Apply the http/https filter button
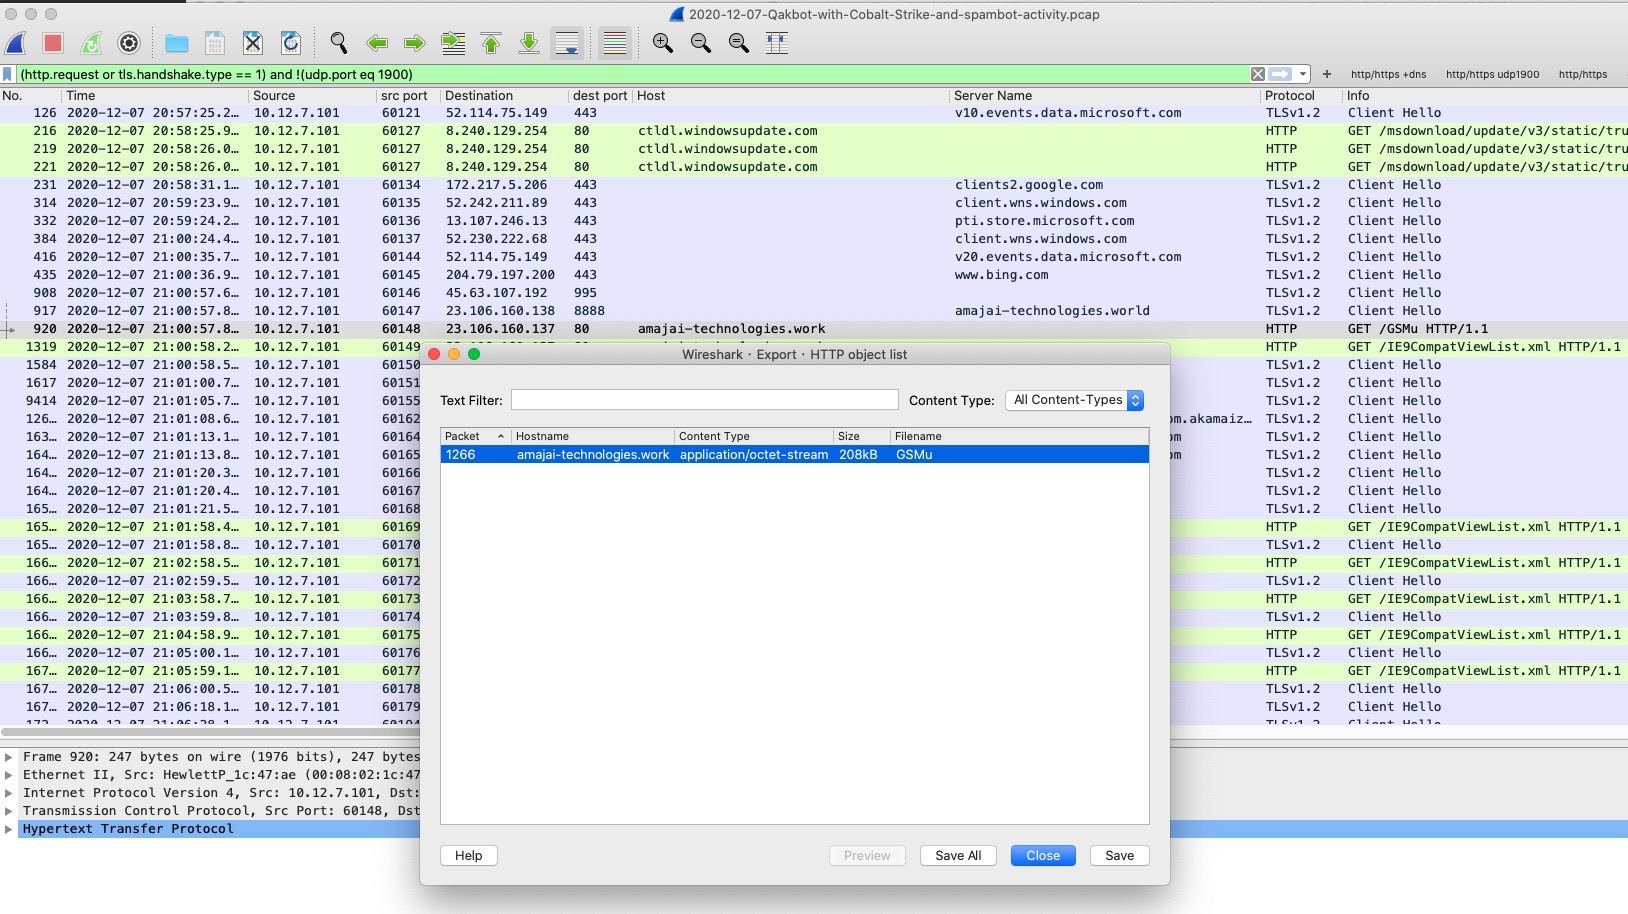The image size is (1628, 914). tap(1583, 74)
